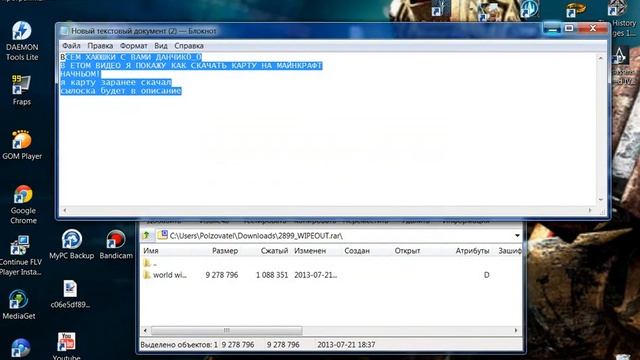640x360 pixels.
Task: Sort archive list by Сжатый column
Action: coord(274,251)
